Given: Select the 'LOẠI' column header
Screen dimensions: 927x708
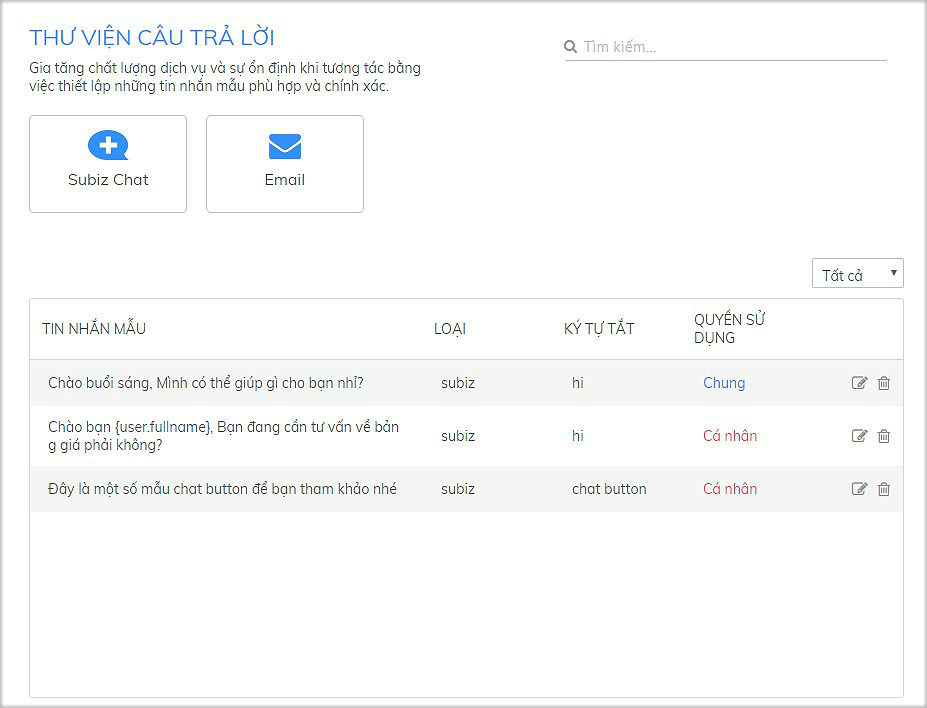Looking at the screenshot, I should [450, 329].
